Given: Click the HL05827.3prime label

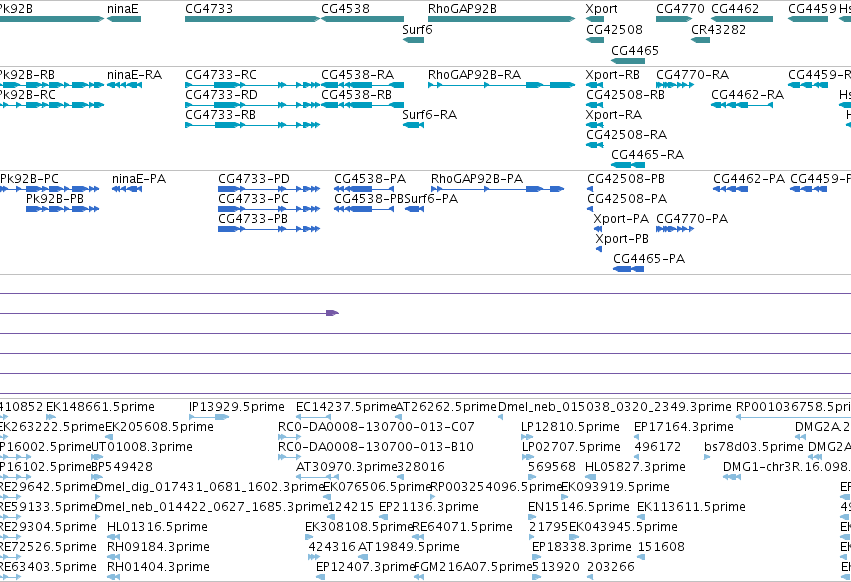Looking at the screenshot, I should pyautogui.click(x=635, y=467).
